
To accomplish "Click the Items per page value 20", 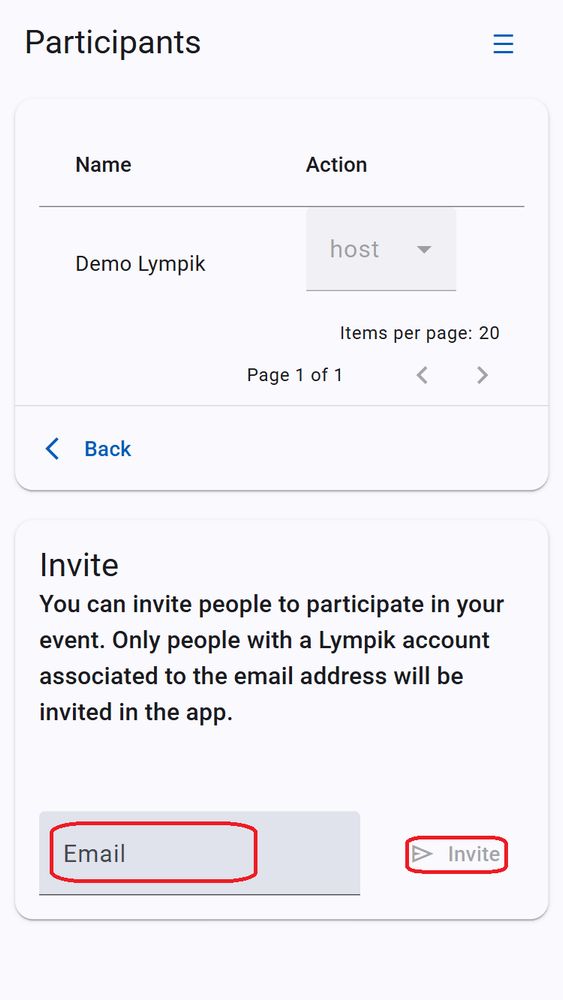I will coord(489,333).
